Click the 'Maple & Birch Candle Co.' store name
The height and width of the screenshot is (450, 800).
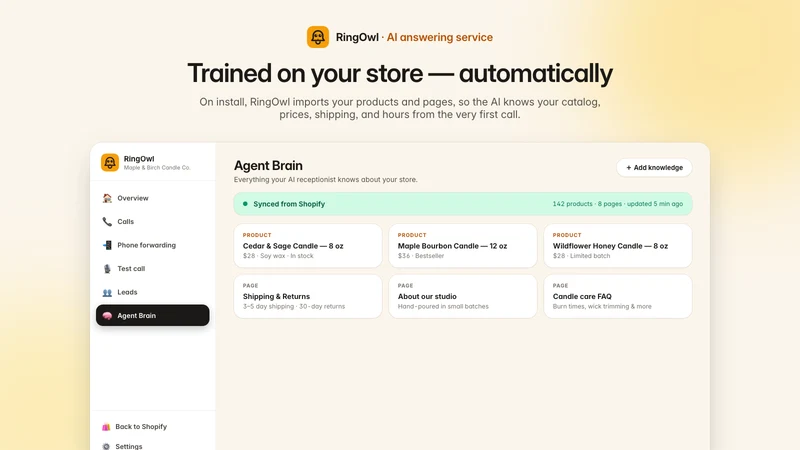[157, 168]
